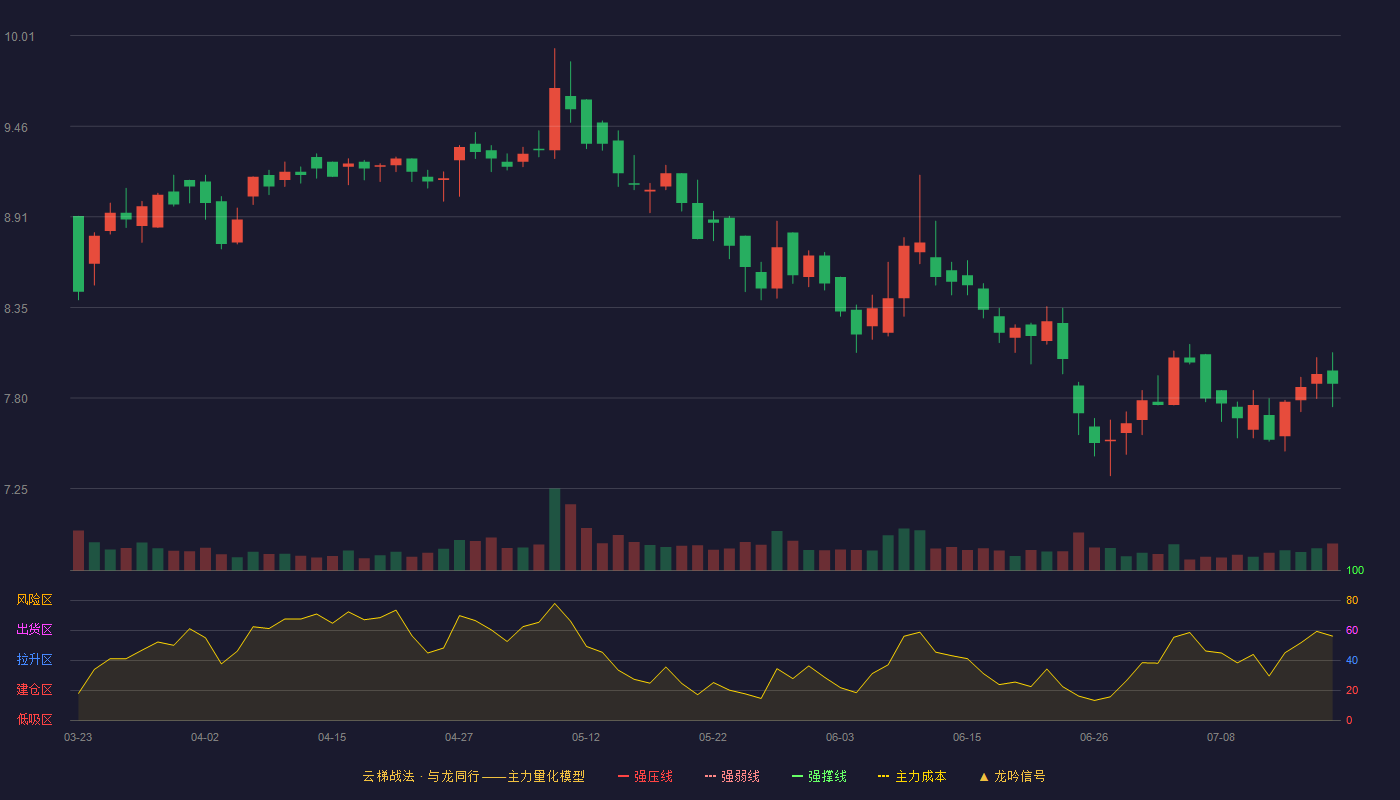Click the magenta 60 indicator axis value

[1352, 630]
